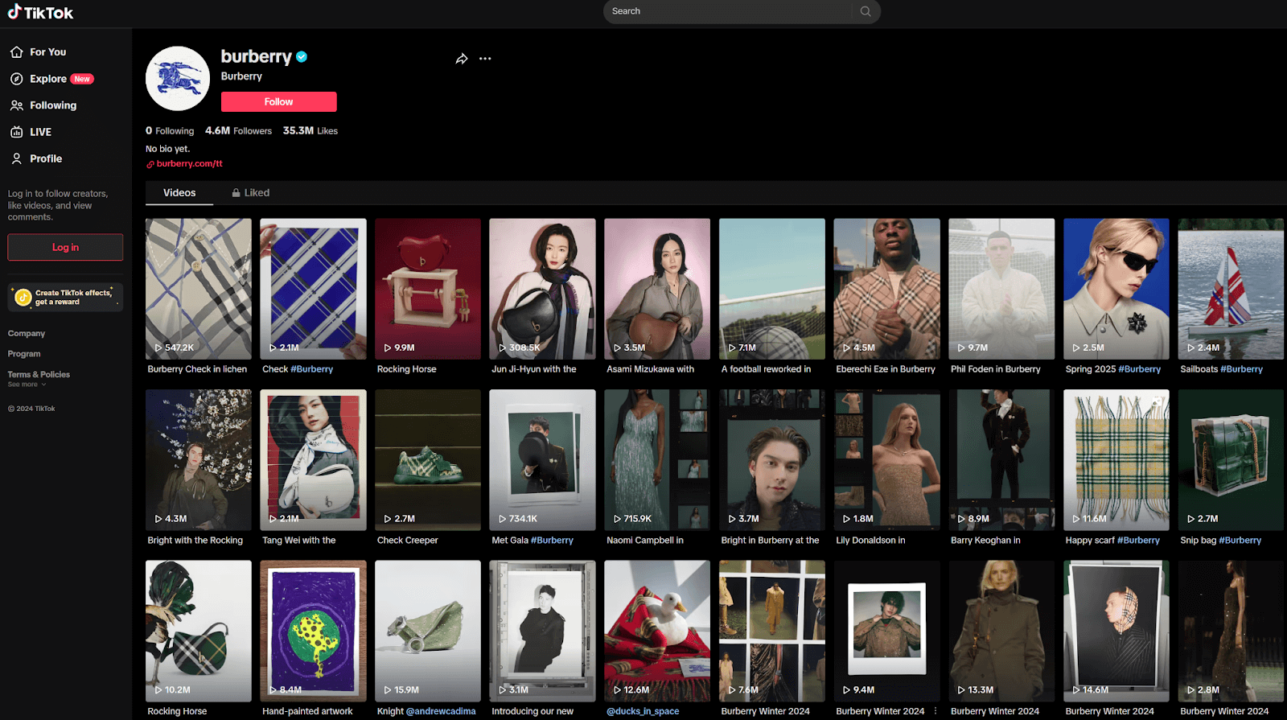Expand the Program section
Image resolution: width=1287 pixels, height=720 pixels.
pyautogui.click(x=24, y=354)
